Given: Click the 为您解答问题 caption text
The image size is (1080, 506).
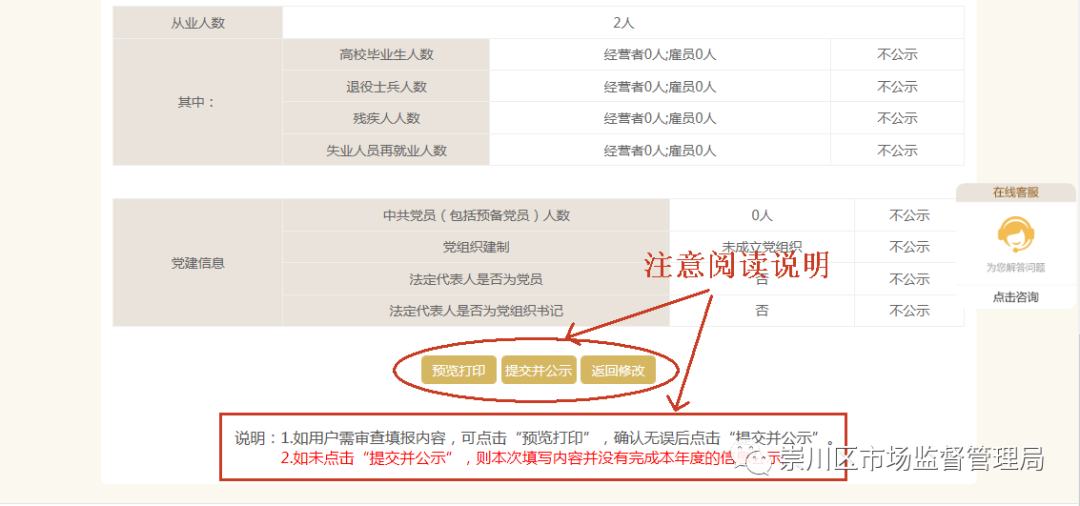Looking at the screenshot, I should tap(1015, 267).
